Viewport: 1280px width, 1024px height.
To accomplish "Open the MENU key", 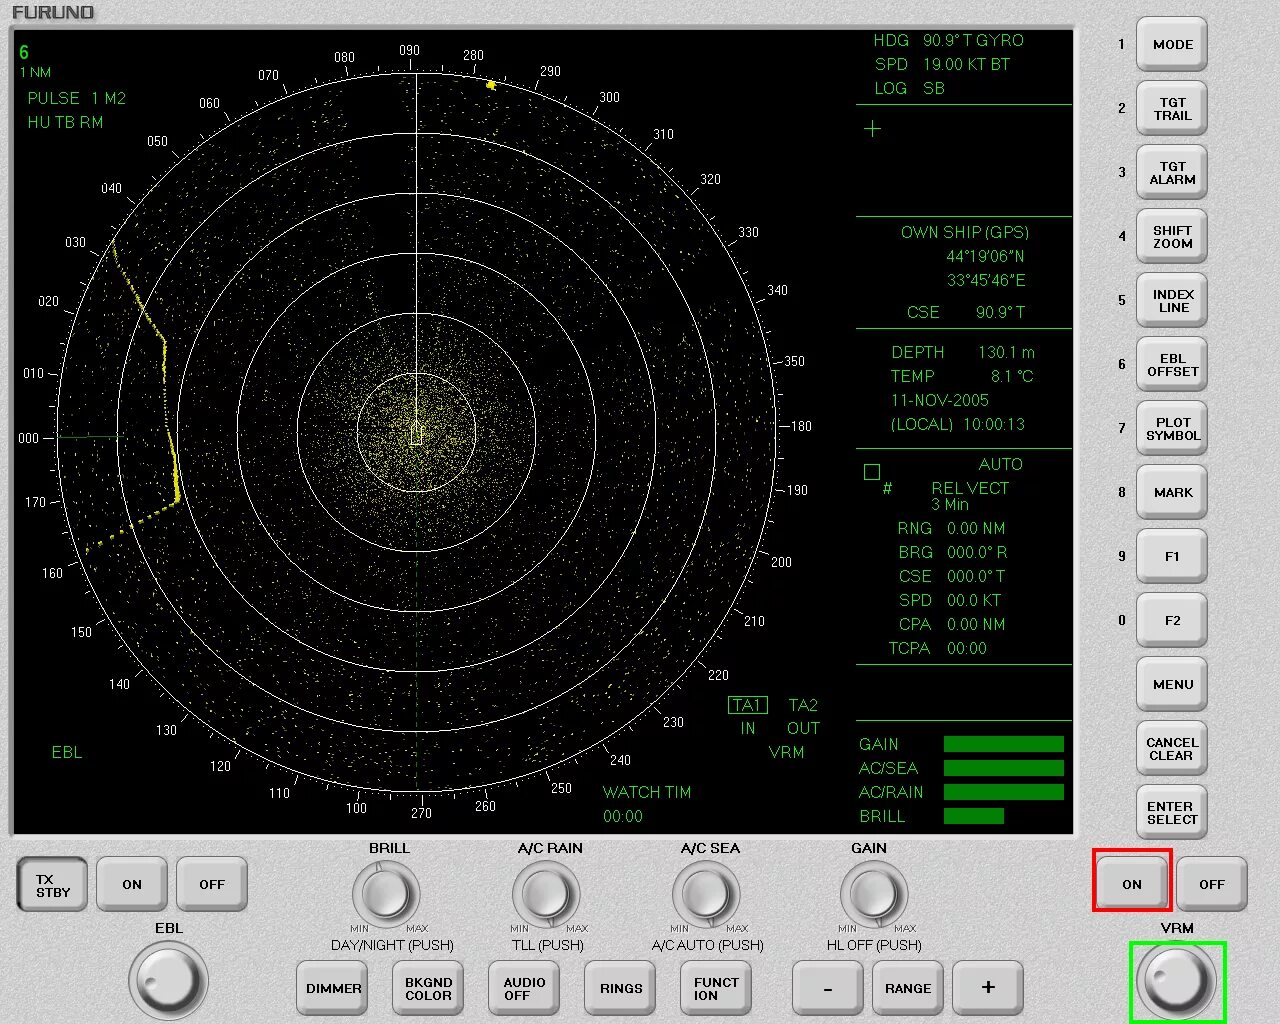I will [x=1172, y=685].
